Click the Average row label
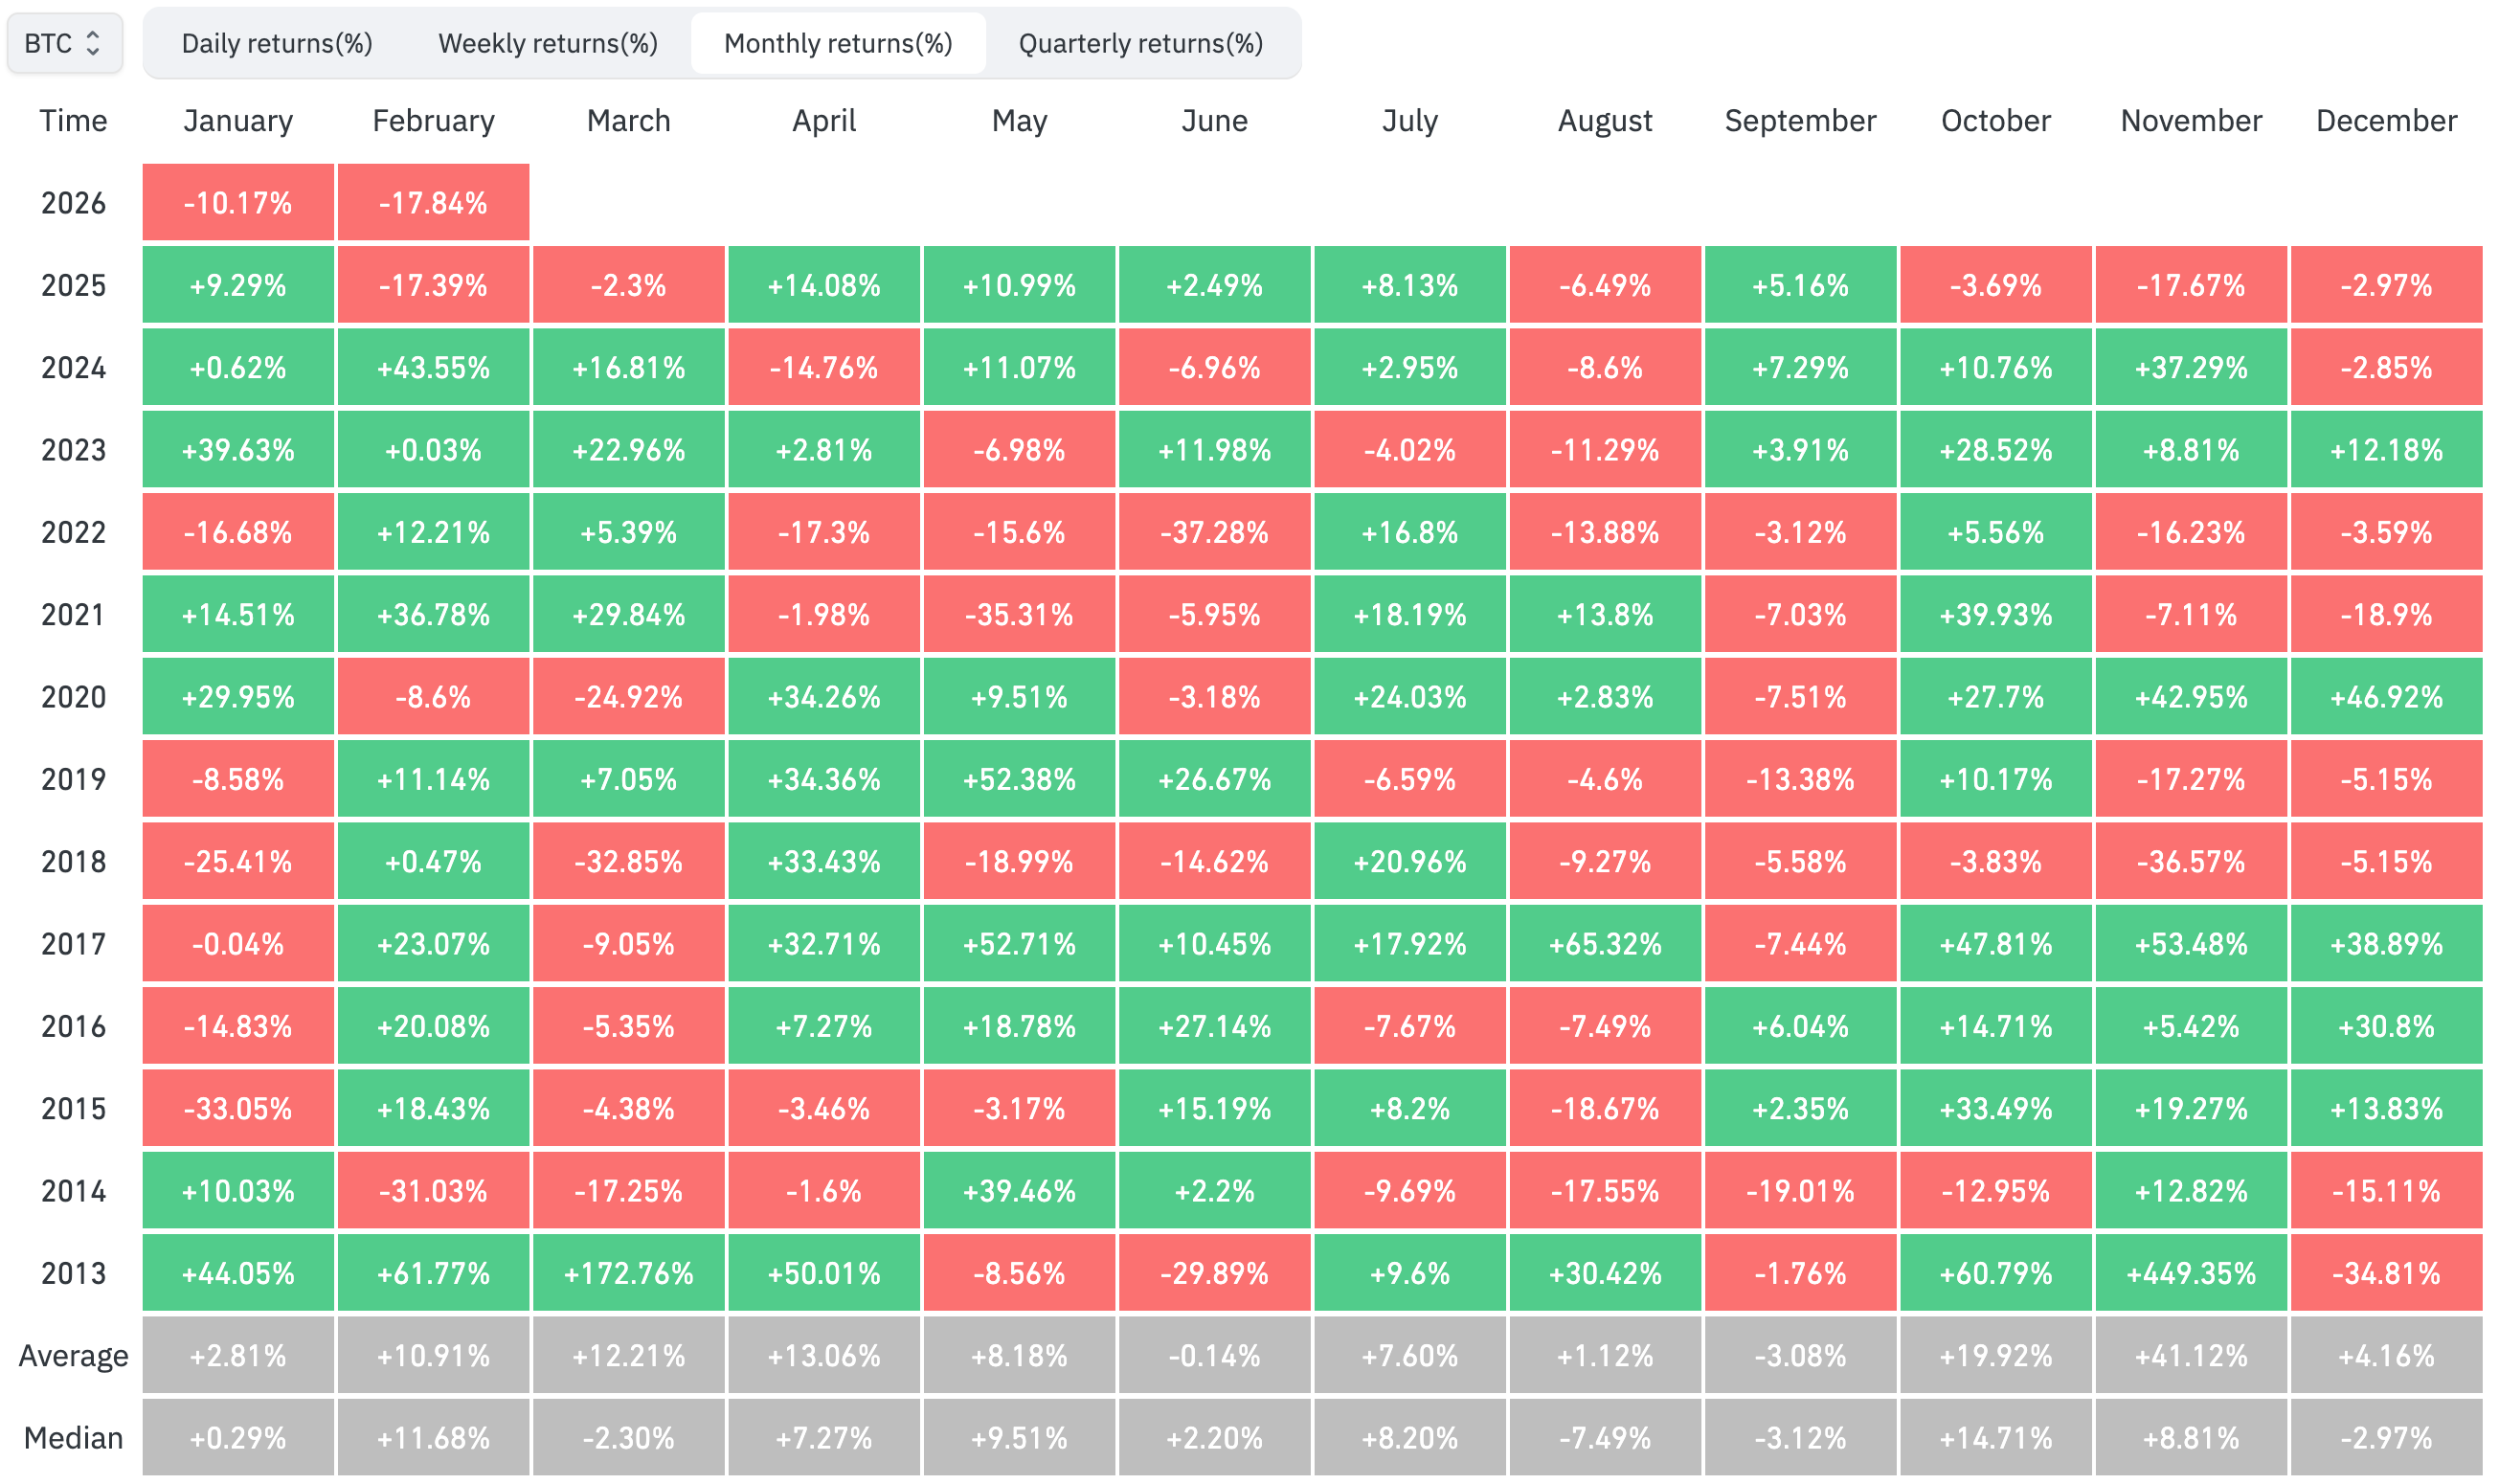The image size is (2499, 1484). 73,1356
